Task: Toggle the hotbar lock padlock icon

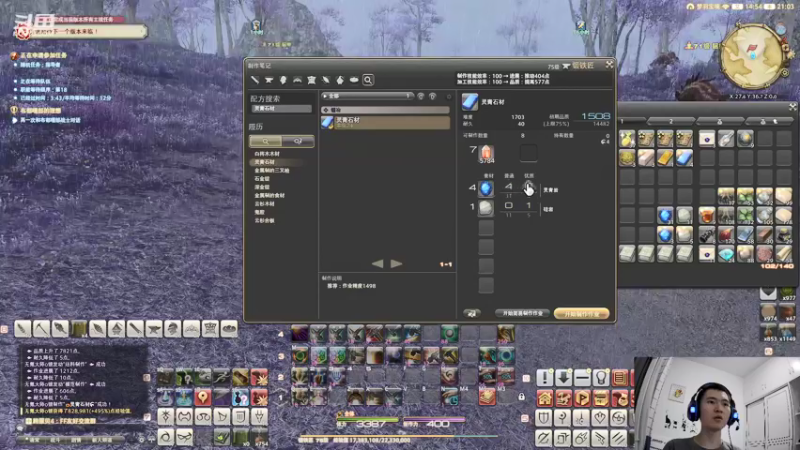Action: click(x=521, y=396)
